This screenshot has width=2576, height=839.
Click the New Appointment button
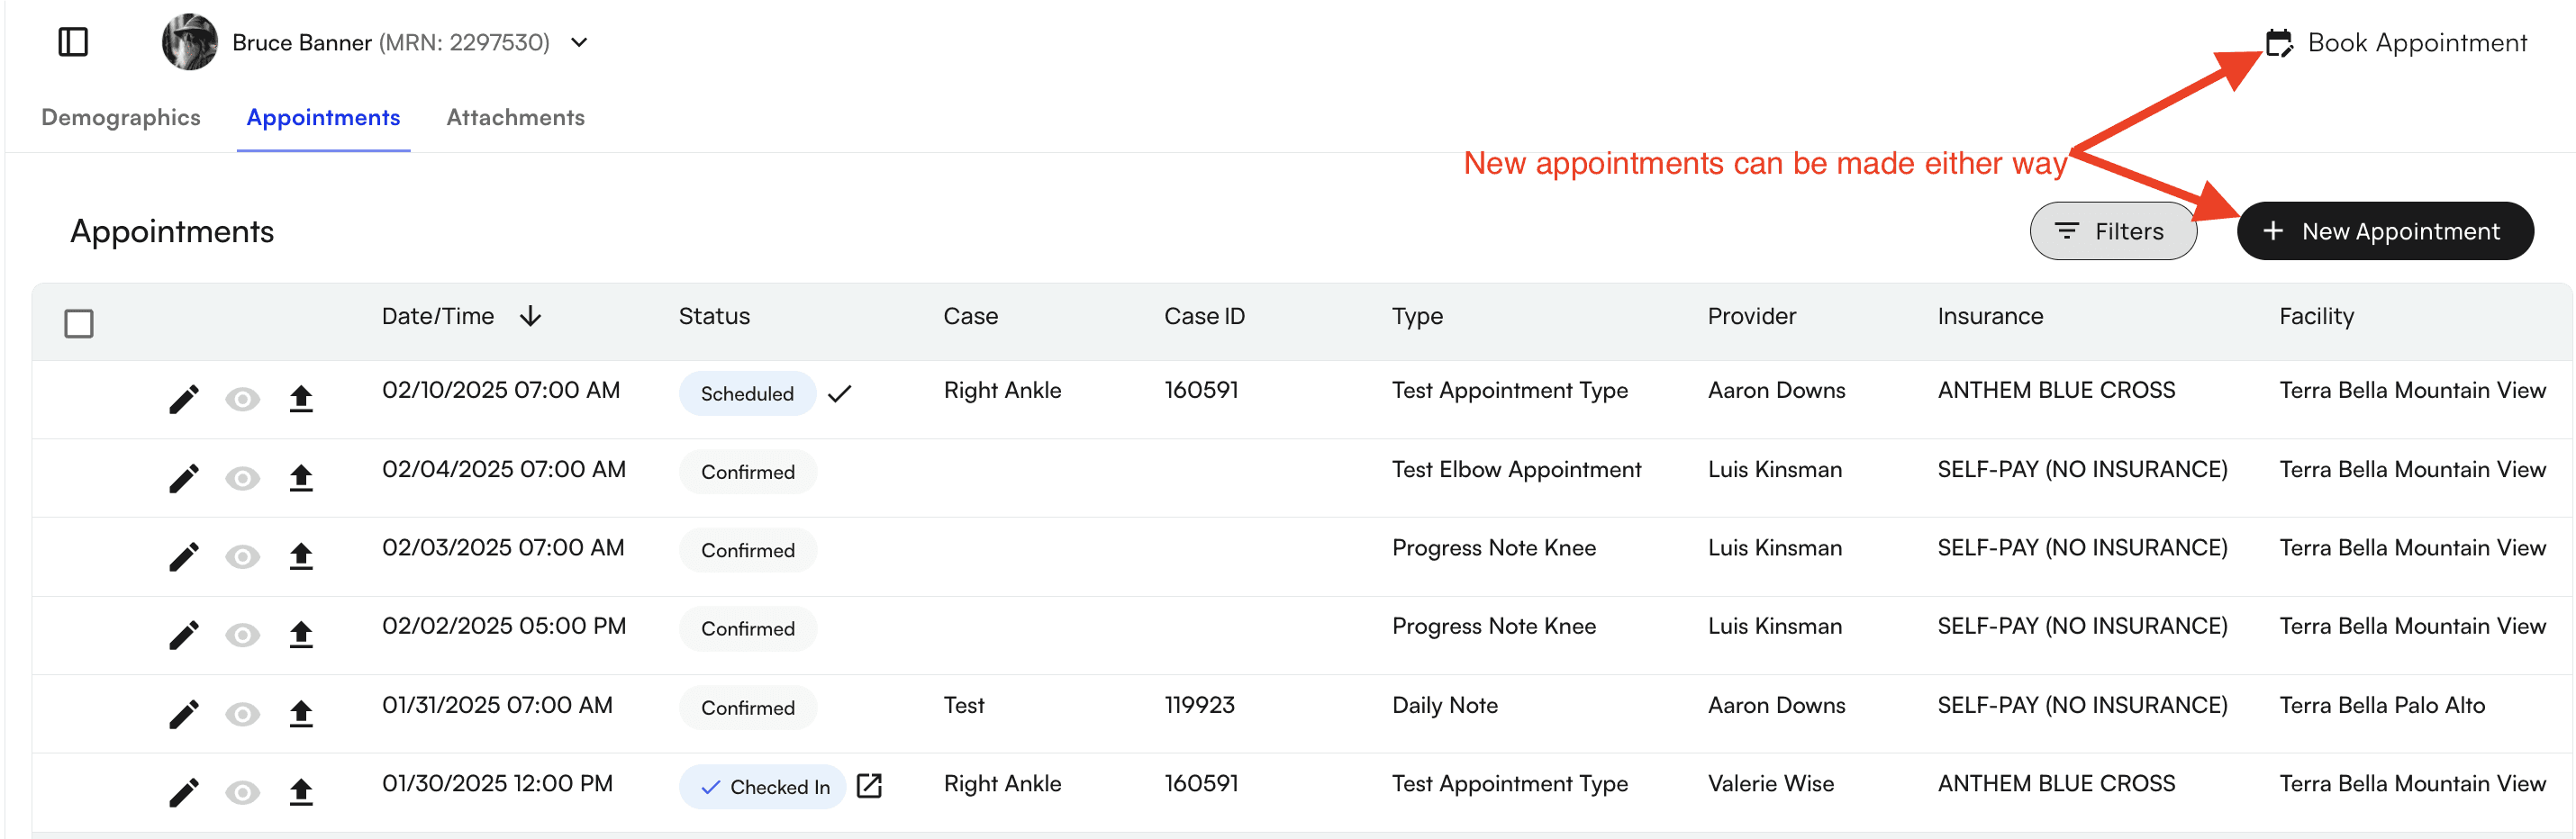pyautogui.click(x=2384, y=231)
